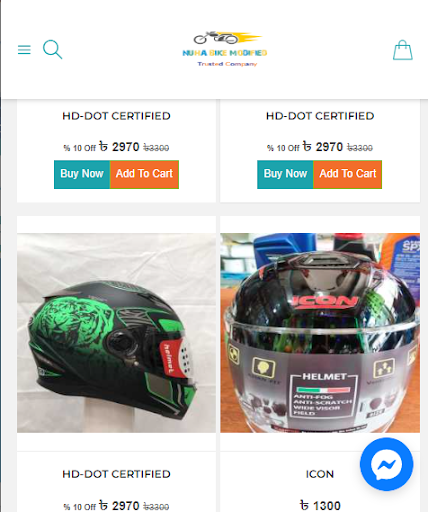Open the green tiger helmet image
This screenshot has height=512, width=428.
[x=116, y=333]
